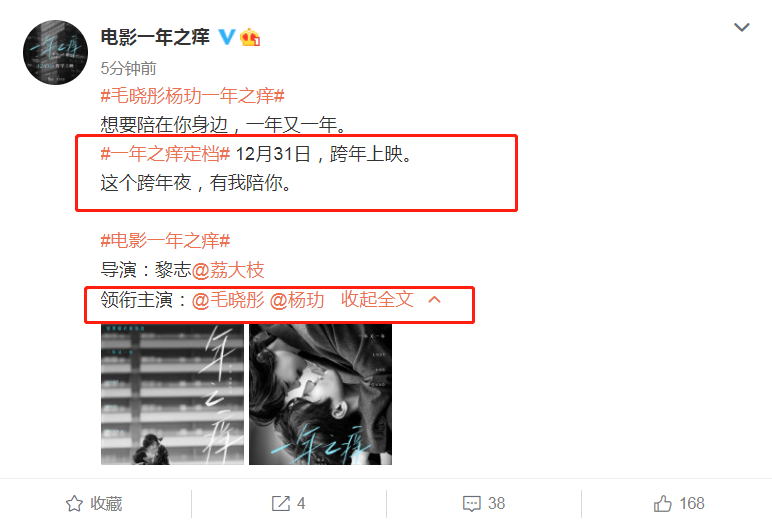The width and height of the screenshot is (772, 525).
Task: Visit @毛晓彤 profile mention
Action: point(228,299)
